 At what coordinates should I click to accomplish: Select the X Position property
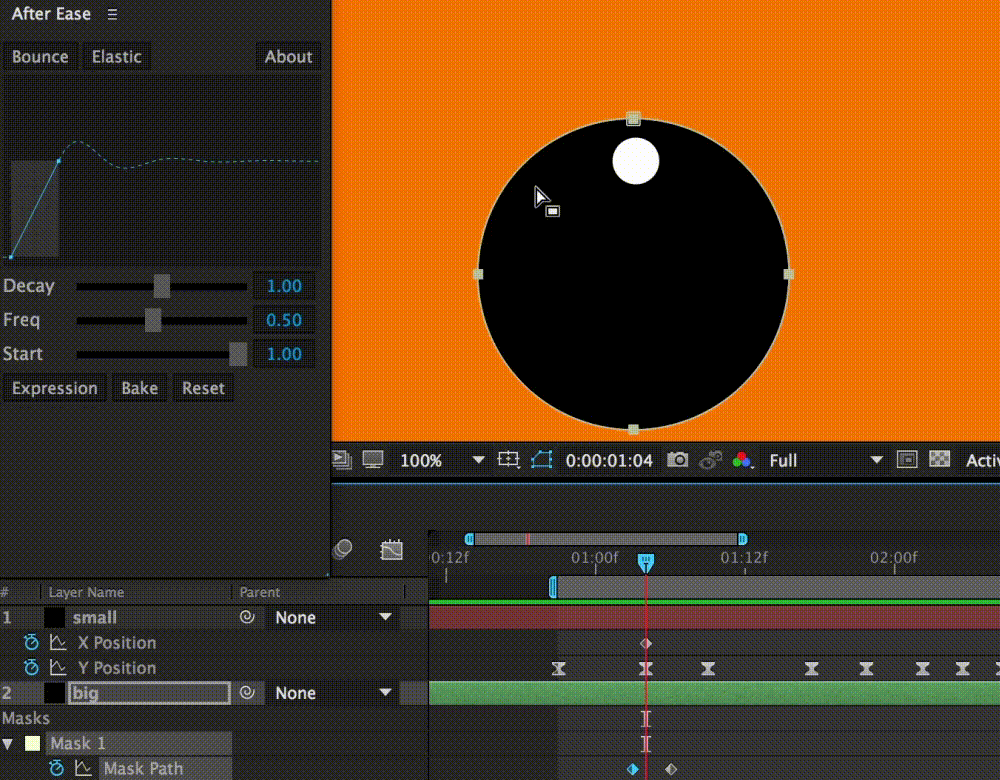117,643
